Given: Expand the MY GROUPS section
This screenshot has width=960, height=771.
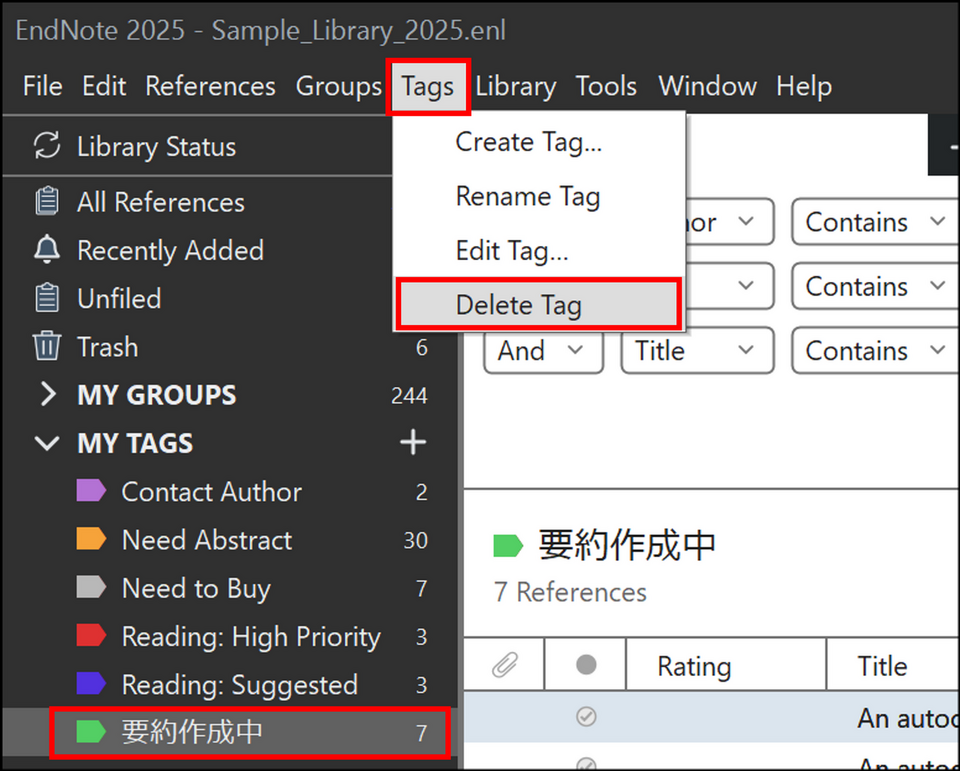Looking at the screenshot, I should [47, 395].
